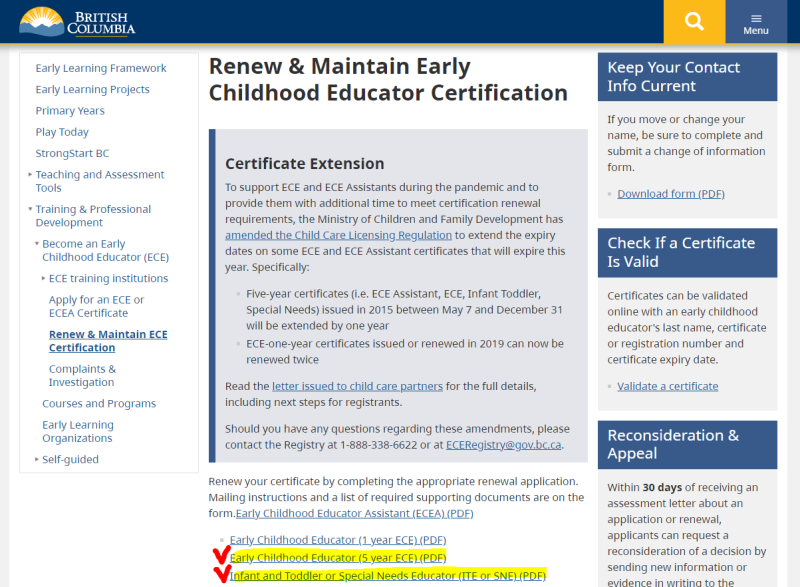
Task: Open the yellow search icon button
Action: pos(694,21)
